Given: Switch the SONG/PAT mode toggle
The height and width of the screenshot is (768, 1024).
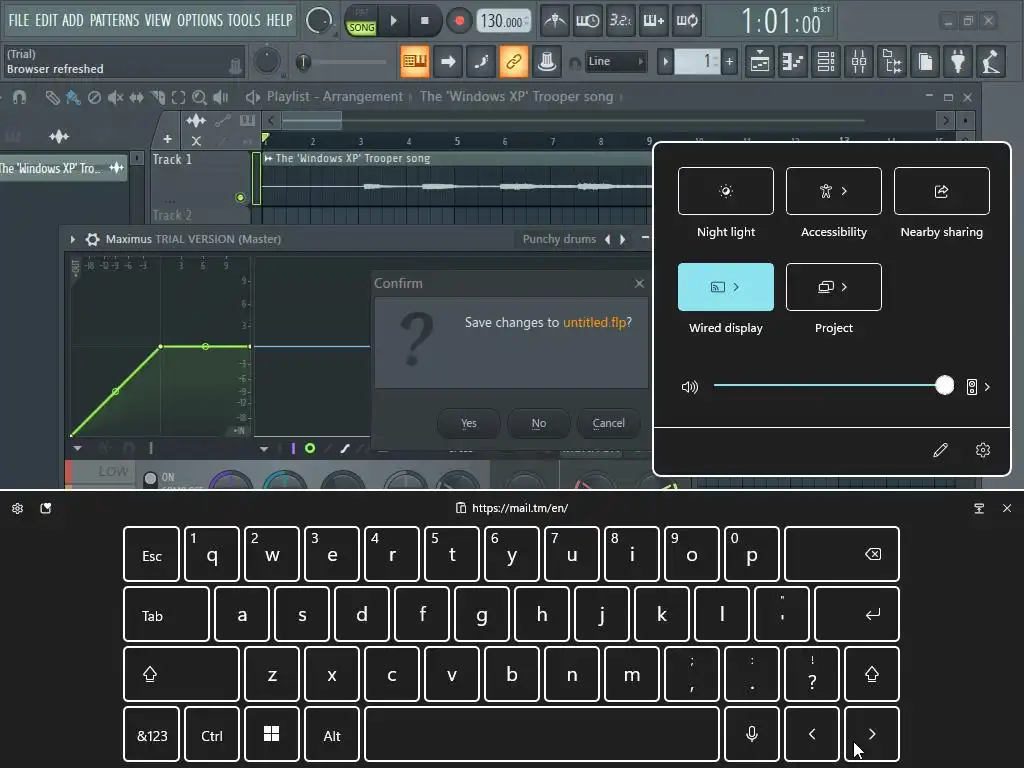Looking at the screenshot, I should click(361, 21).
